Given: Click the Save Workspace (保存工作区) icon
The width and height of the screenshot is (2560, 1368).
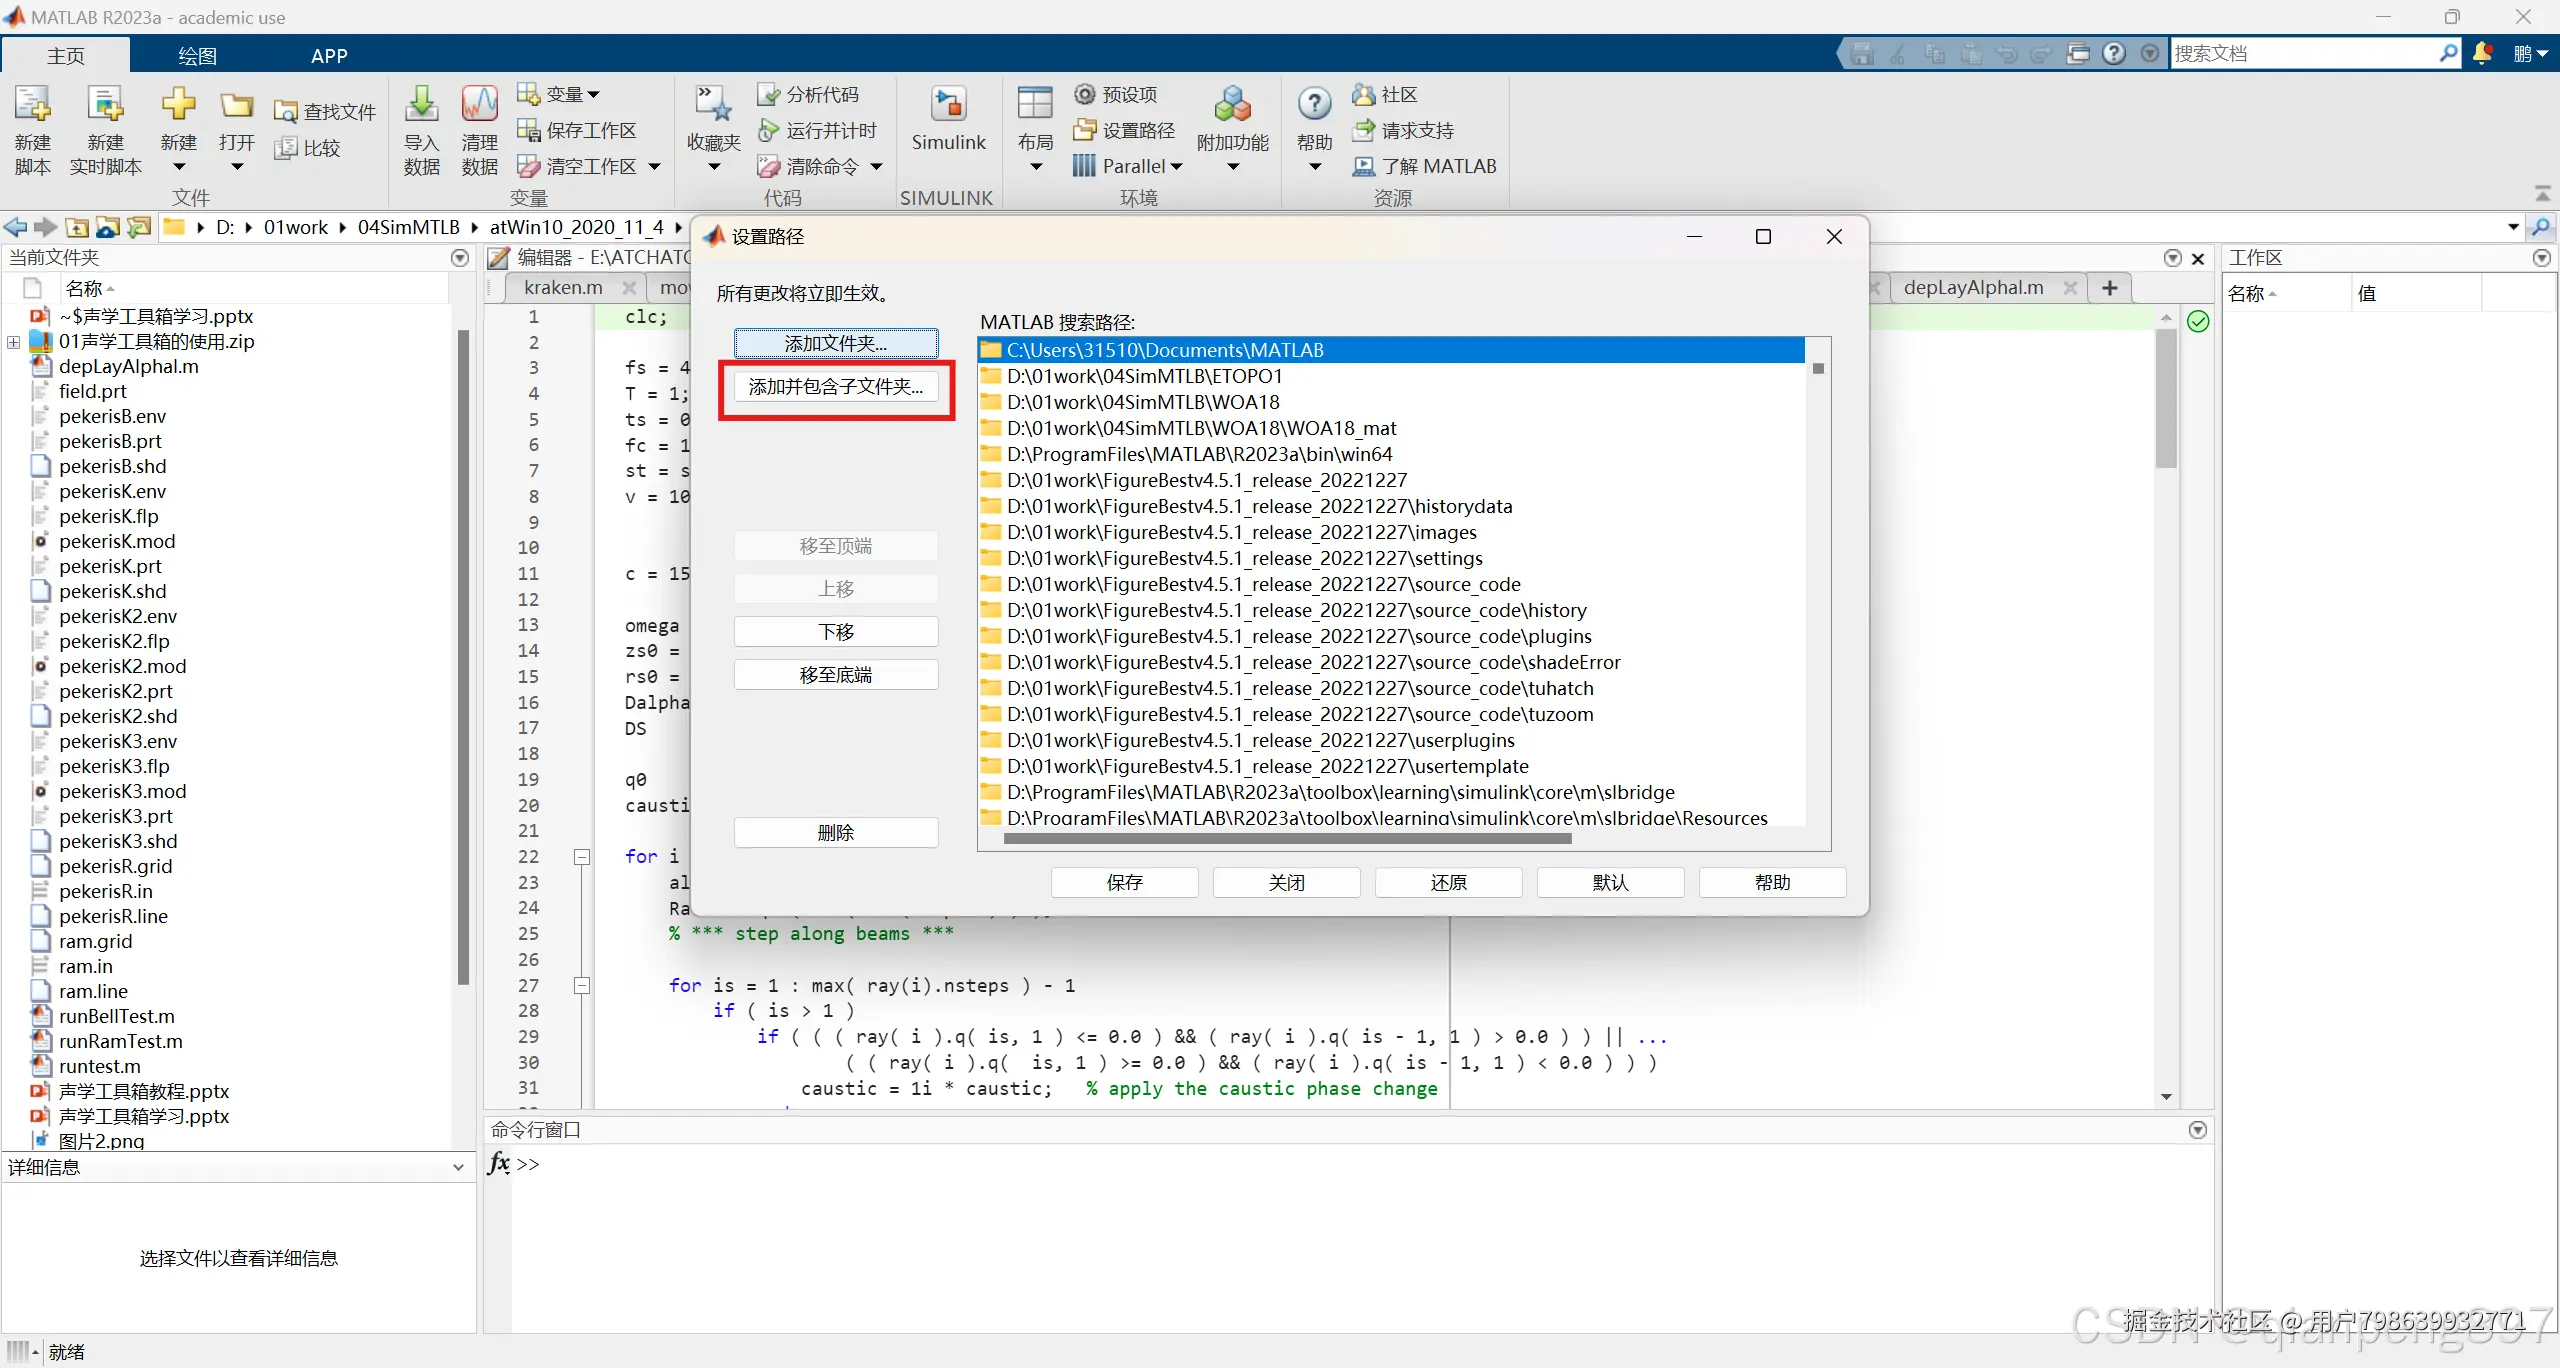Looking at the screenshot, I should click(528, 130).
